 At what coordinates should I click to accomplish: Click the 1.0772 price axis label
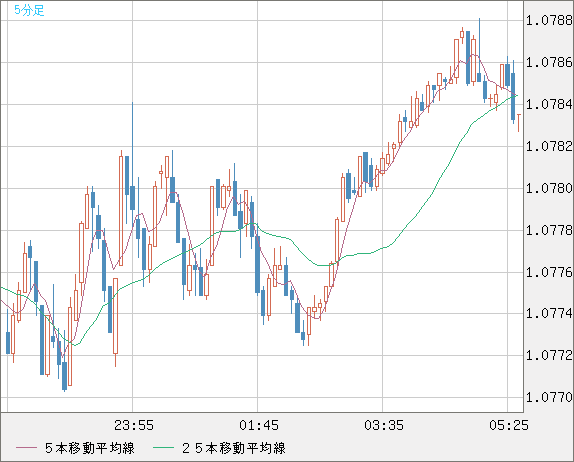pos(549,355)
